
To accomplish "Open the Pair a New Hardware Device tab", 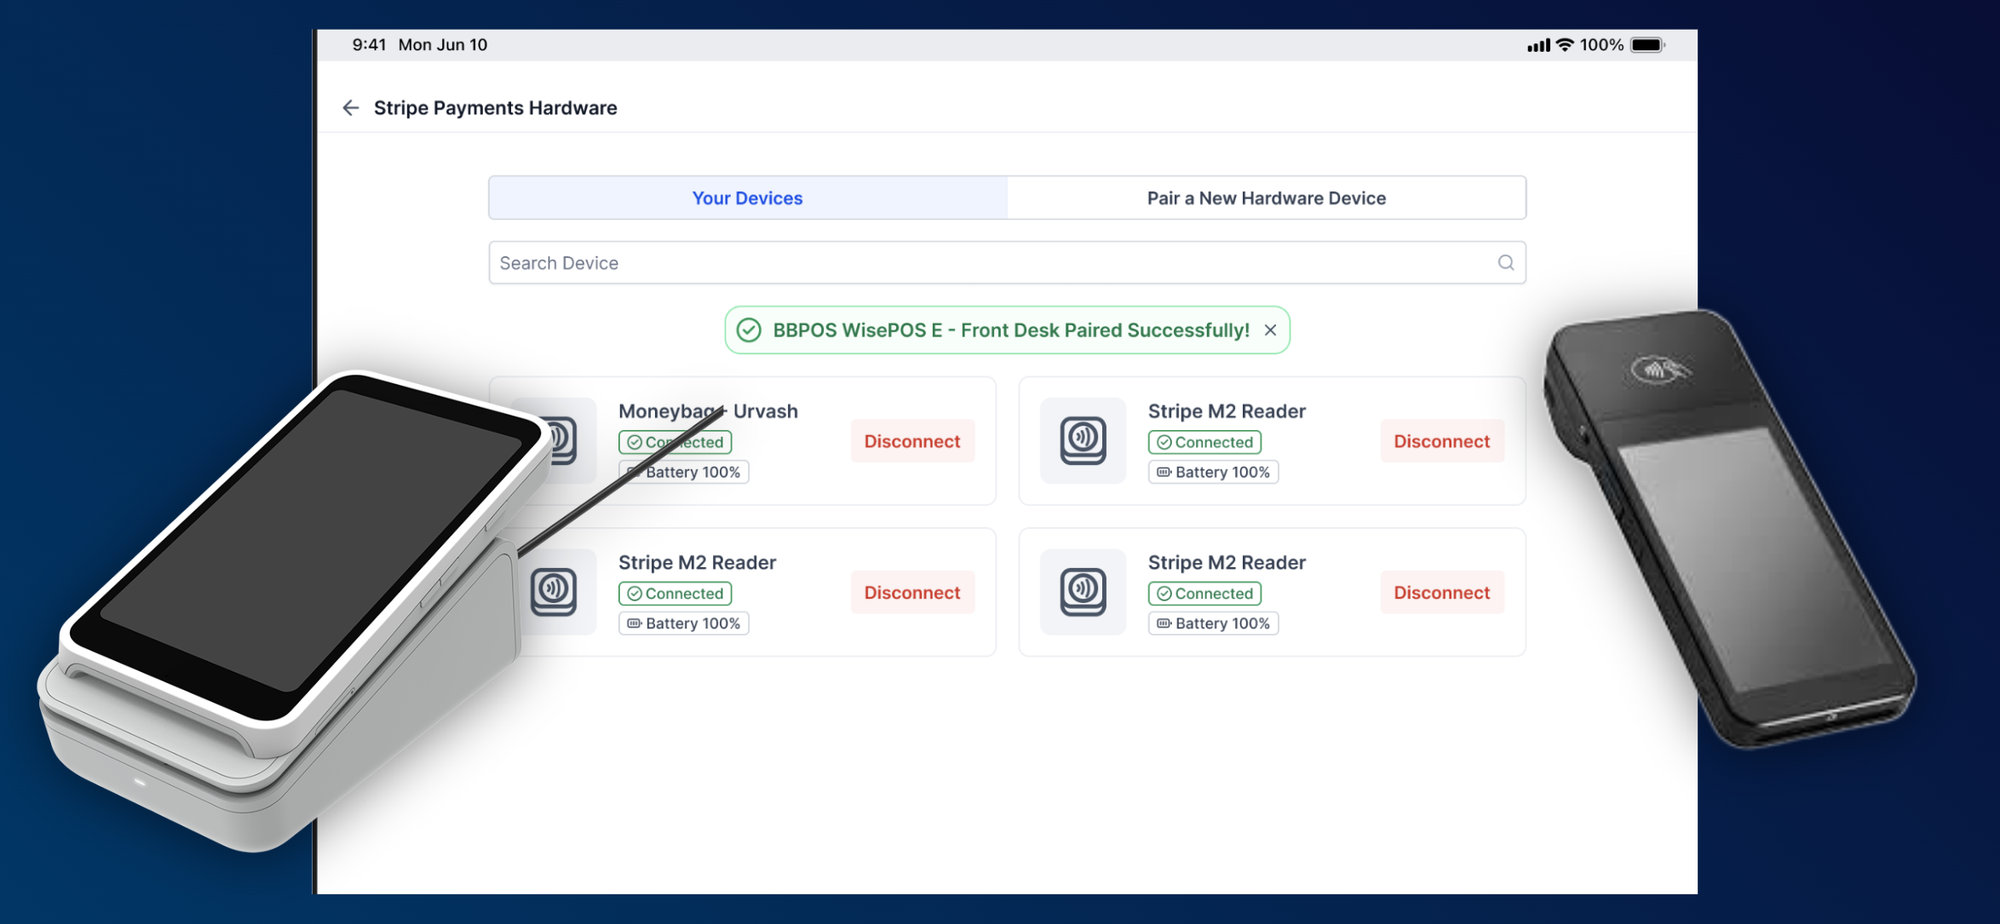I will 1266,198.
